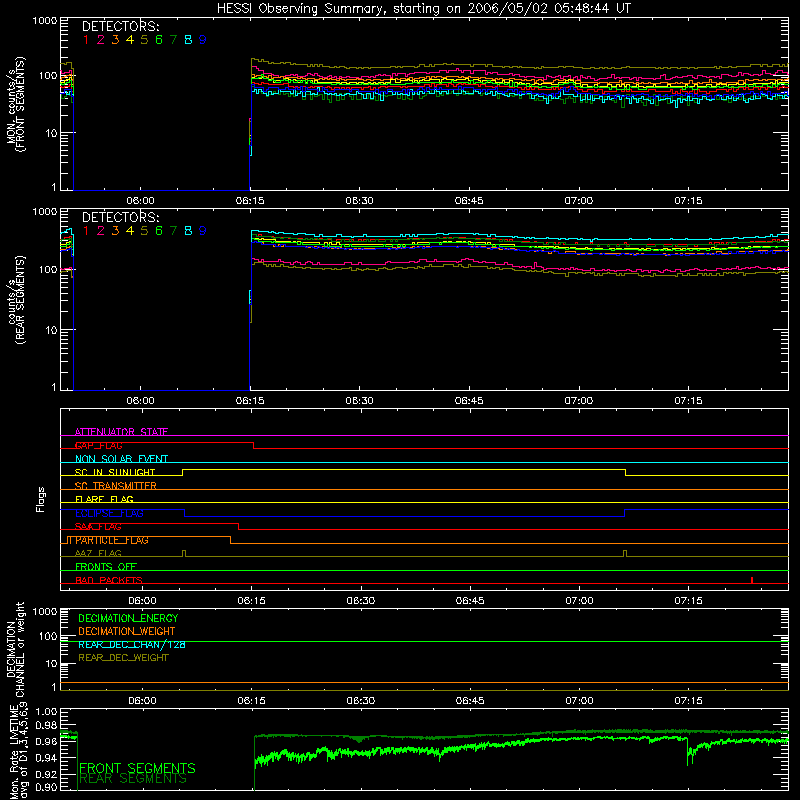Click the DETECTORS: label in front segments plot
Viewport: 800px width, 800px height.
point(120,26)
